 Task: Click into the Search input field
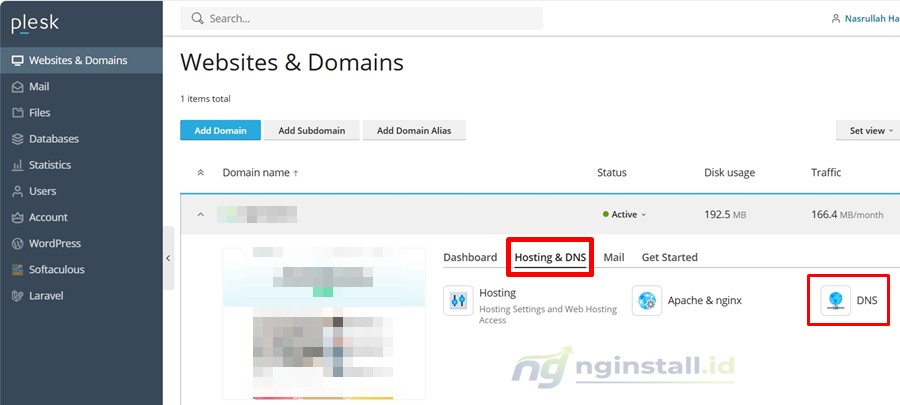362,18
